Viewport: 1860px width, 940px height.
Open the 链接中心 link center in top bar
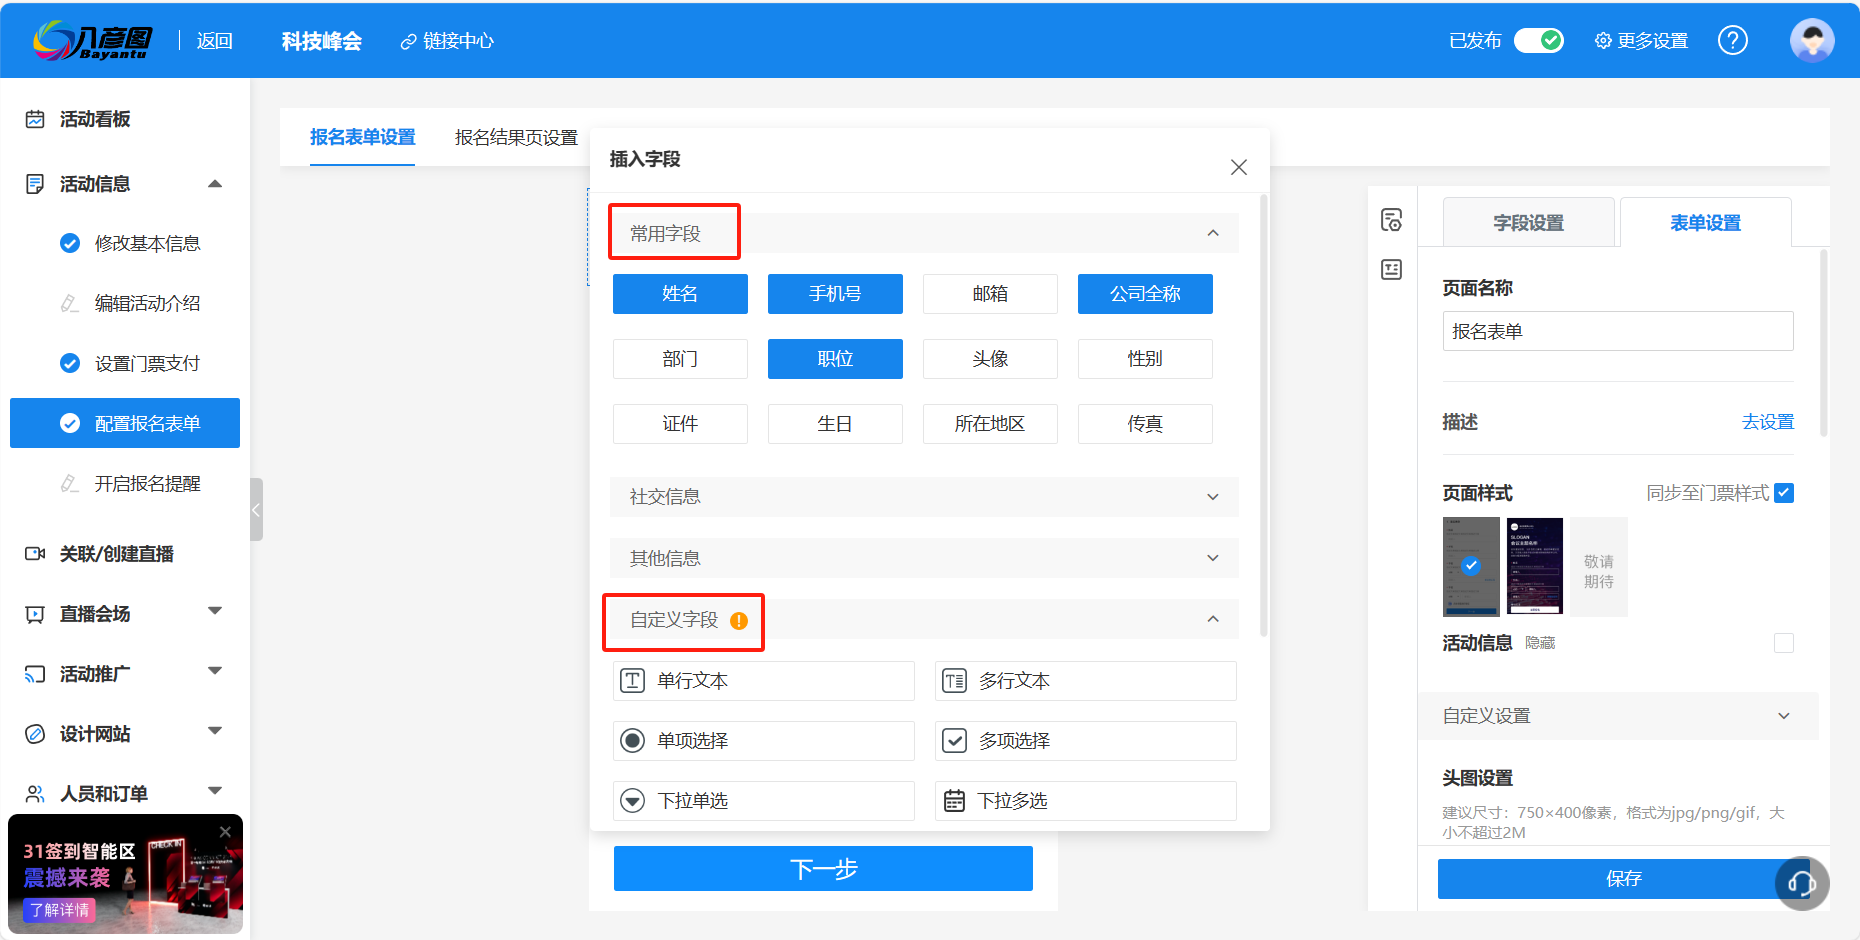coord(447,41)
